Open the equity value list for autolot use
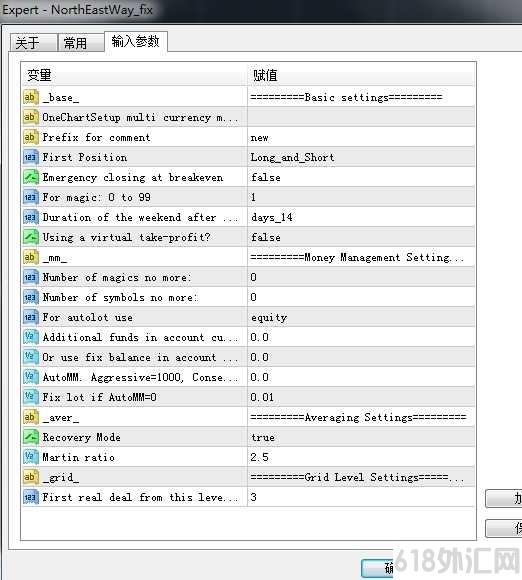Image resolution: width=522 pixels, height=580 pixels. click(361, 317)
